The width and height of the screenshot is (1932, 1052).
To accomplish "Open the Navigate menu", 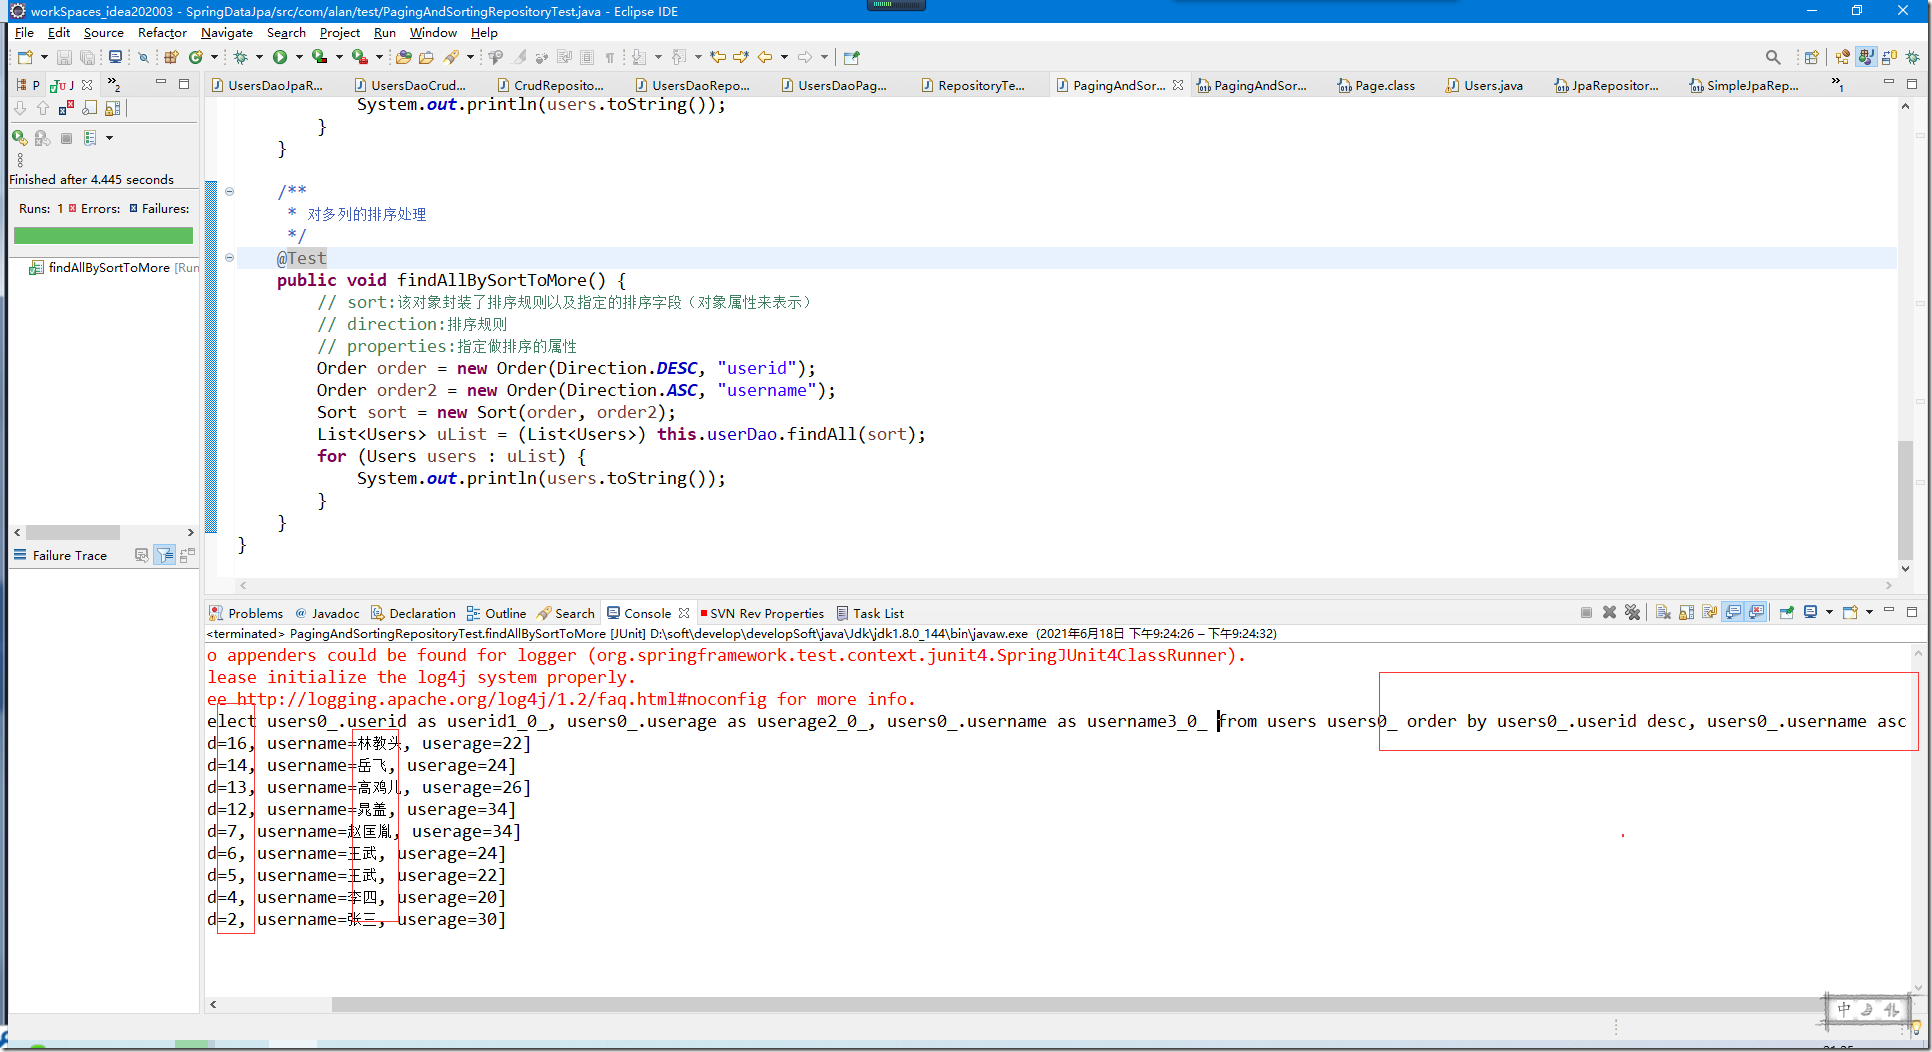I will (227, 32).
